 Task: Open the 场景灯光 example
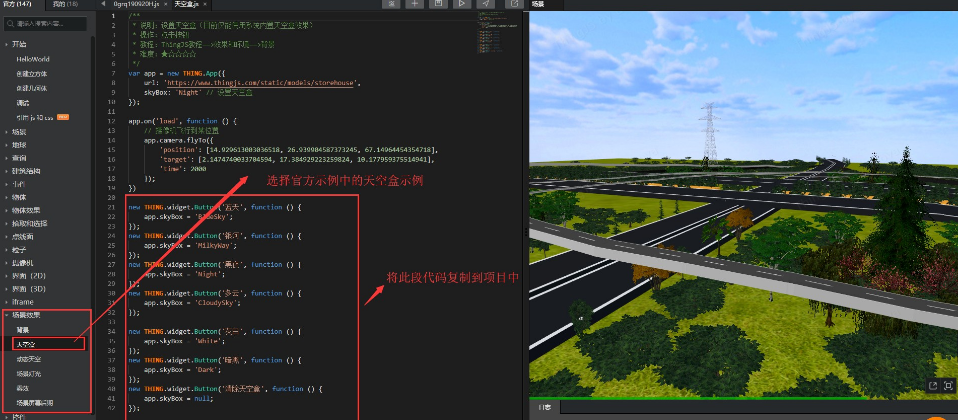coord(29,374)
